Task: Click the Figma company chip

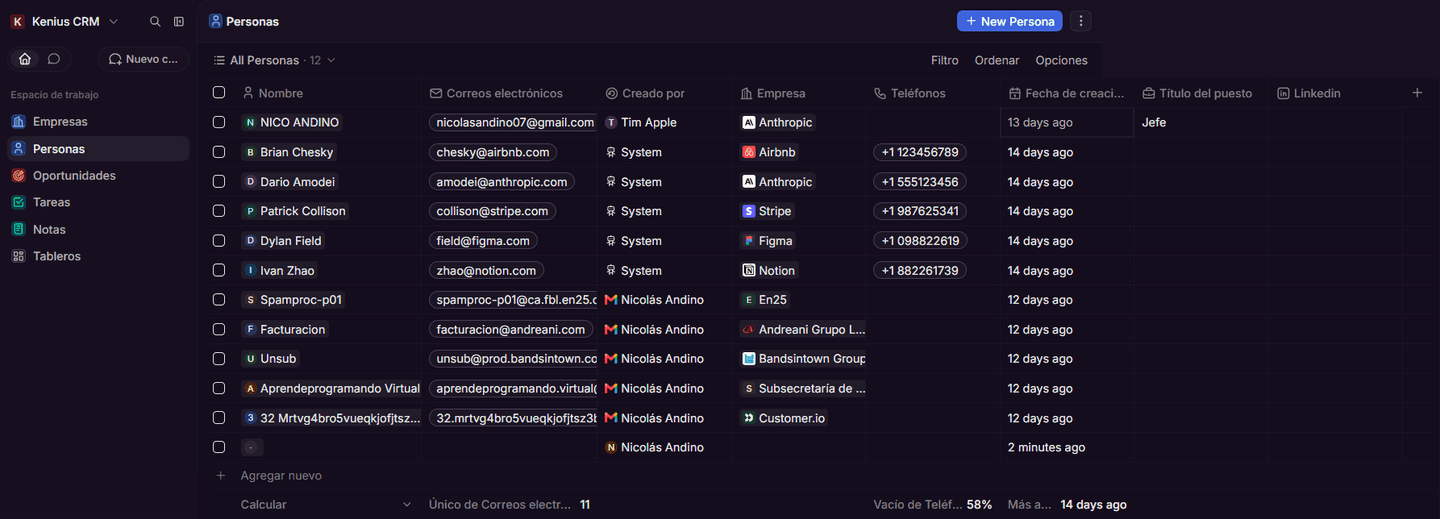Action: coord(768,241)
